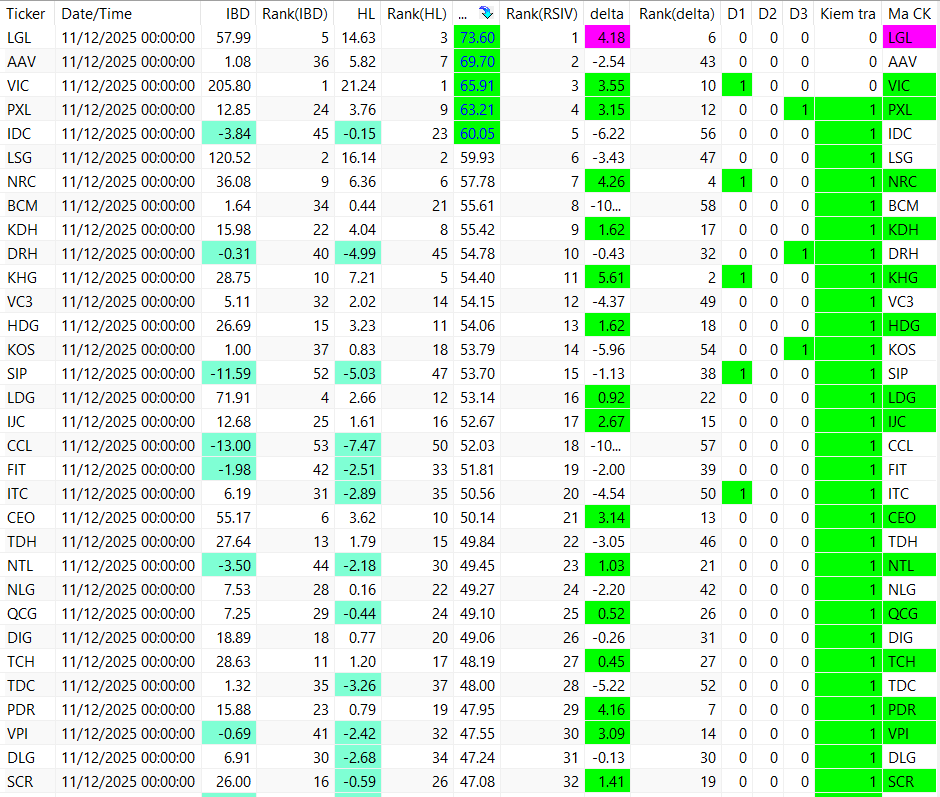Click the green D3 cell in the KOS row
940x797 pixels.
pyautogui.click(x=799, y=350)
